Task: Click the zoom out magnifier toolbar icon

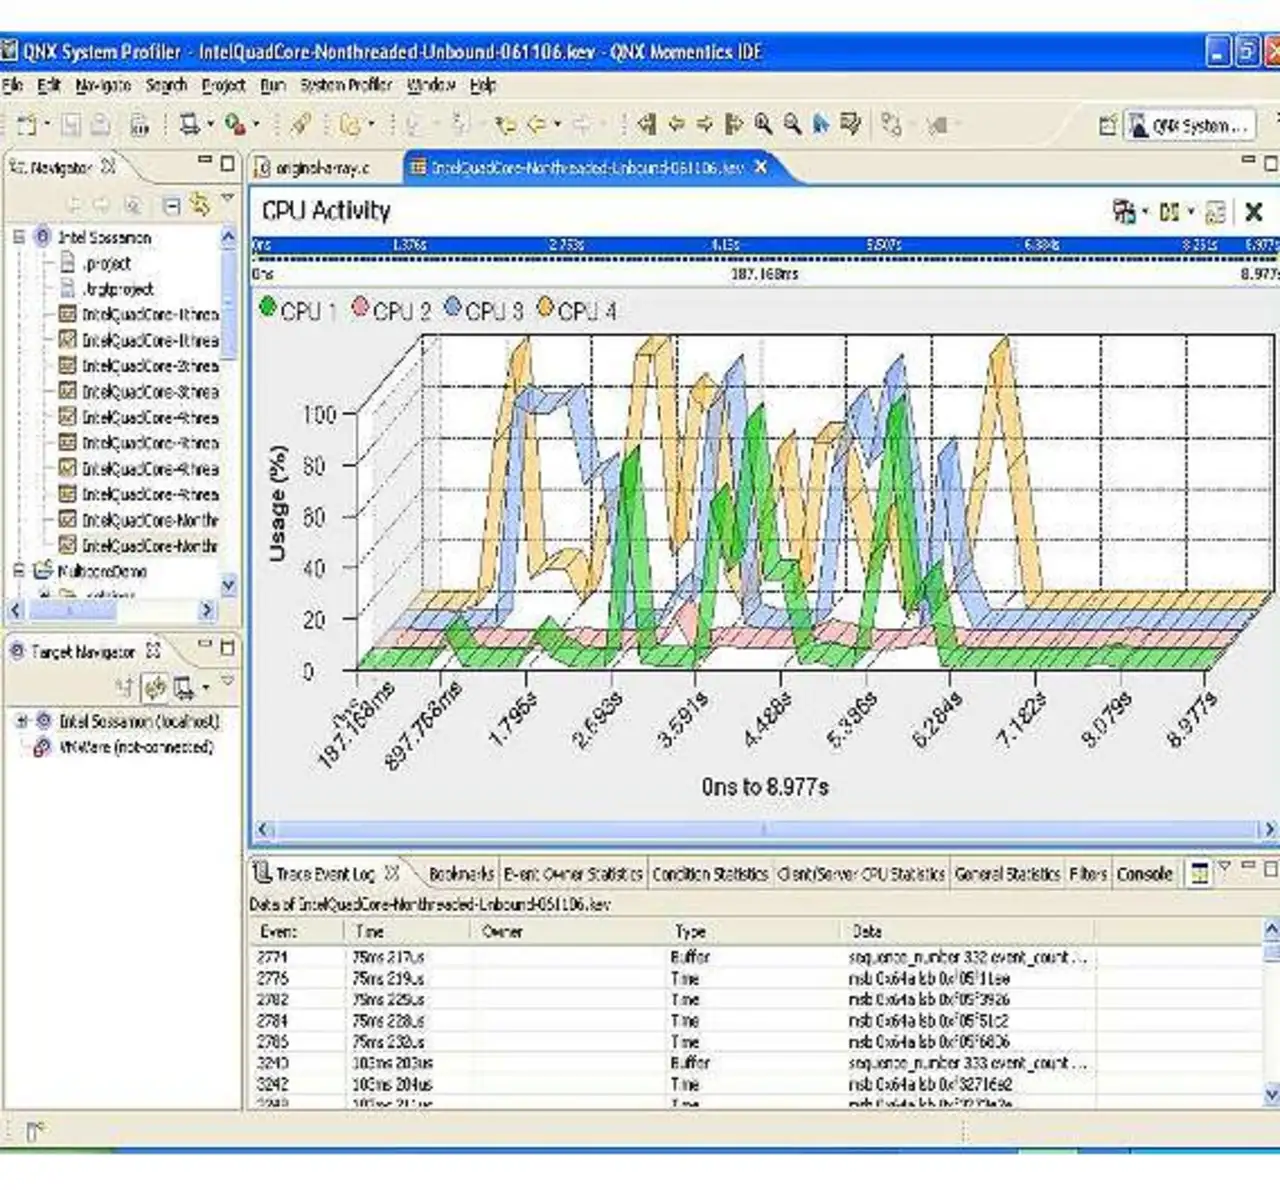Action: tap(792, 124)
